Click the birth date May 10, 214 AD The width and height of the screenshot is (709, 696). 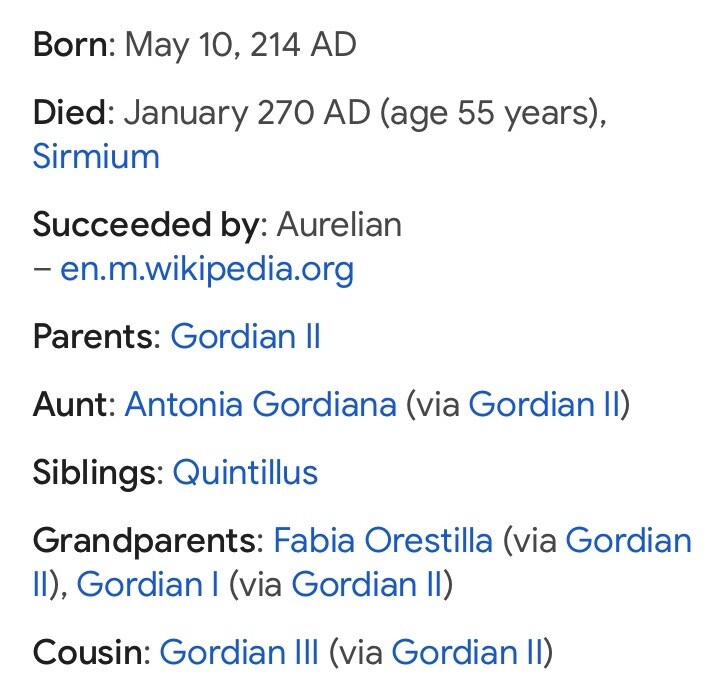[x=241, y=45]
